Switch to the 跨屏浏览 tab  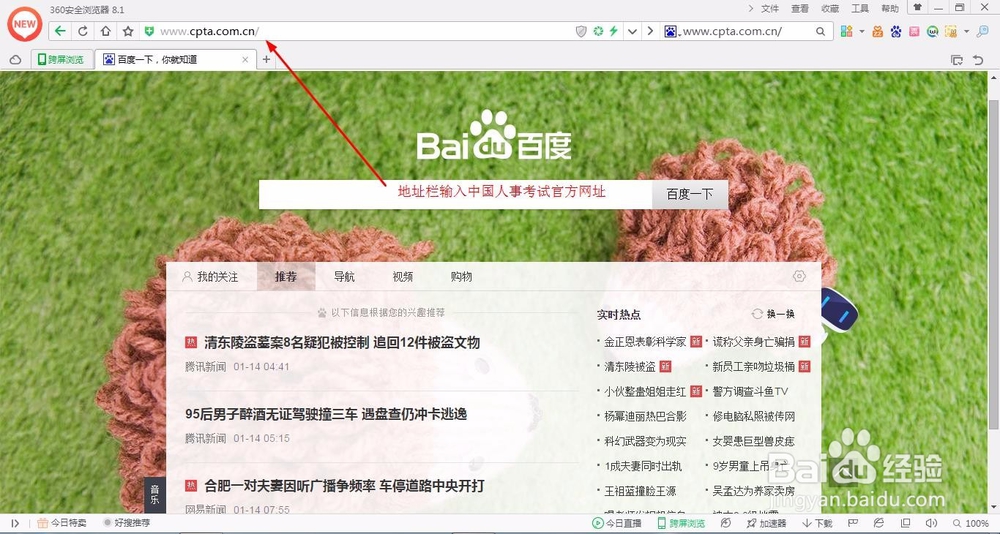[x=61, y=59]
